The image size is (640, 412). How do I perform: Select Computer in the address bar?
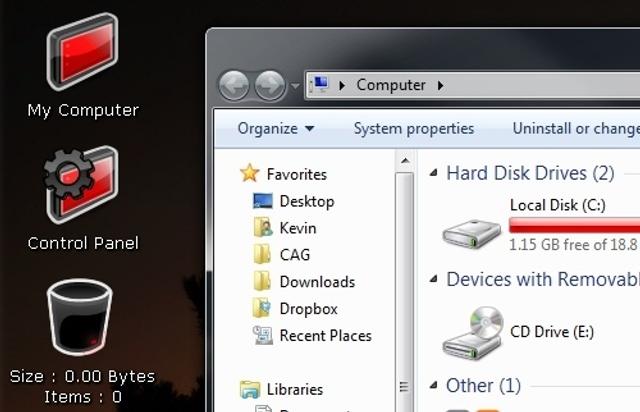click(391, 85)
